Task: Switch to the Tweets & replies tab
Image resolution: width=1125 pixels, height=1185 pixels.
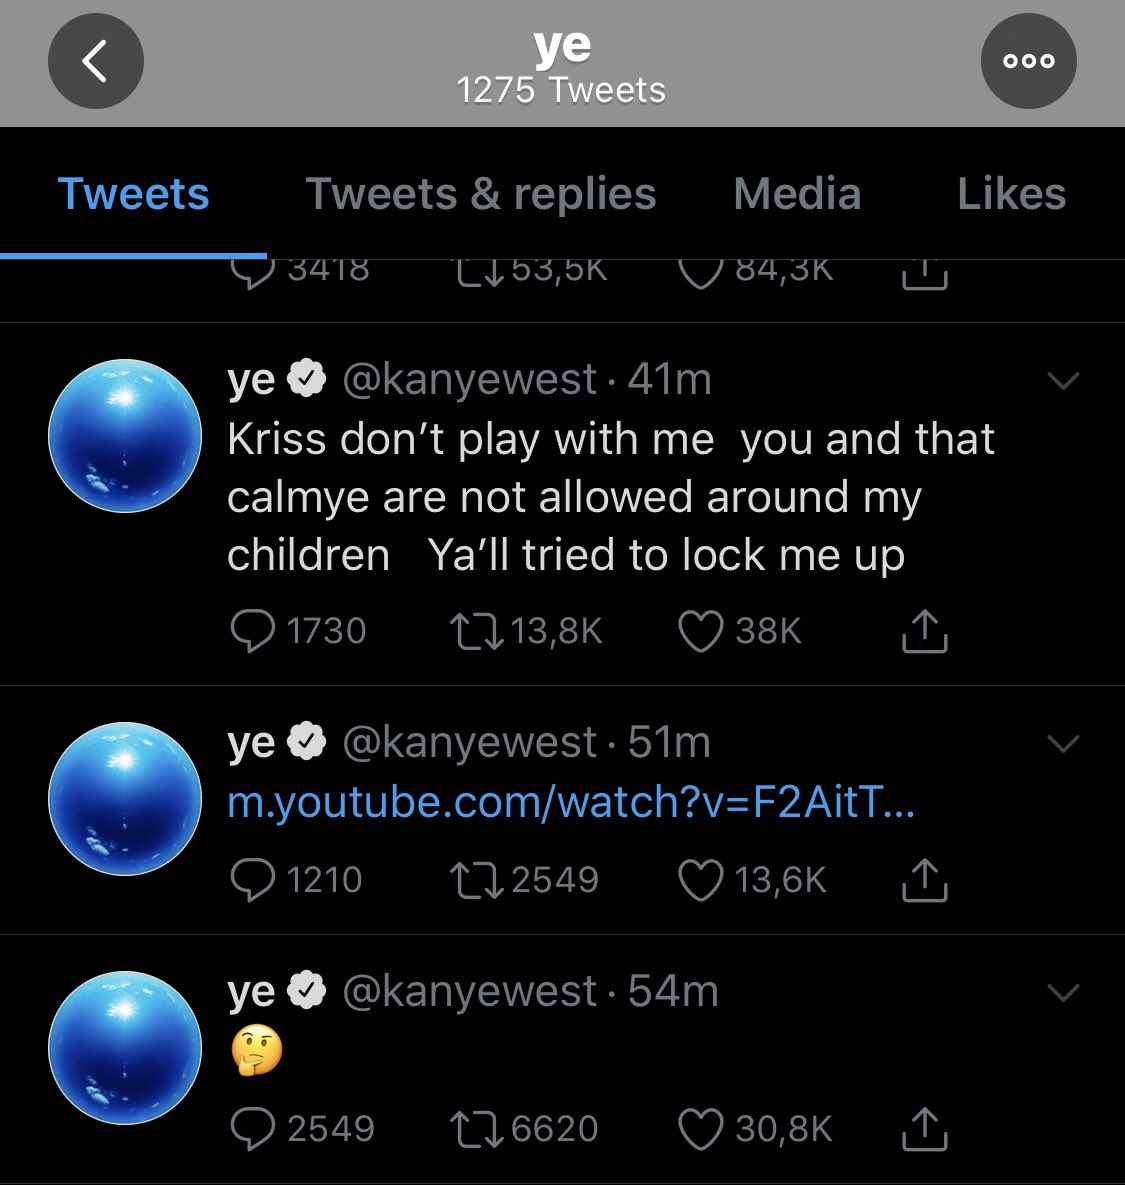Action: coord(480,194)
